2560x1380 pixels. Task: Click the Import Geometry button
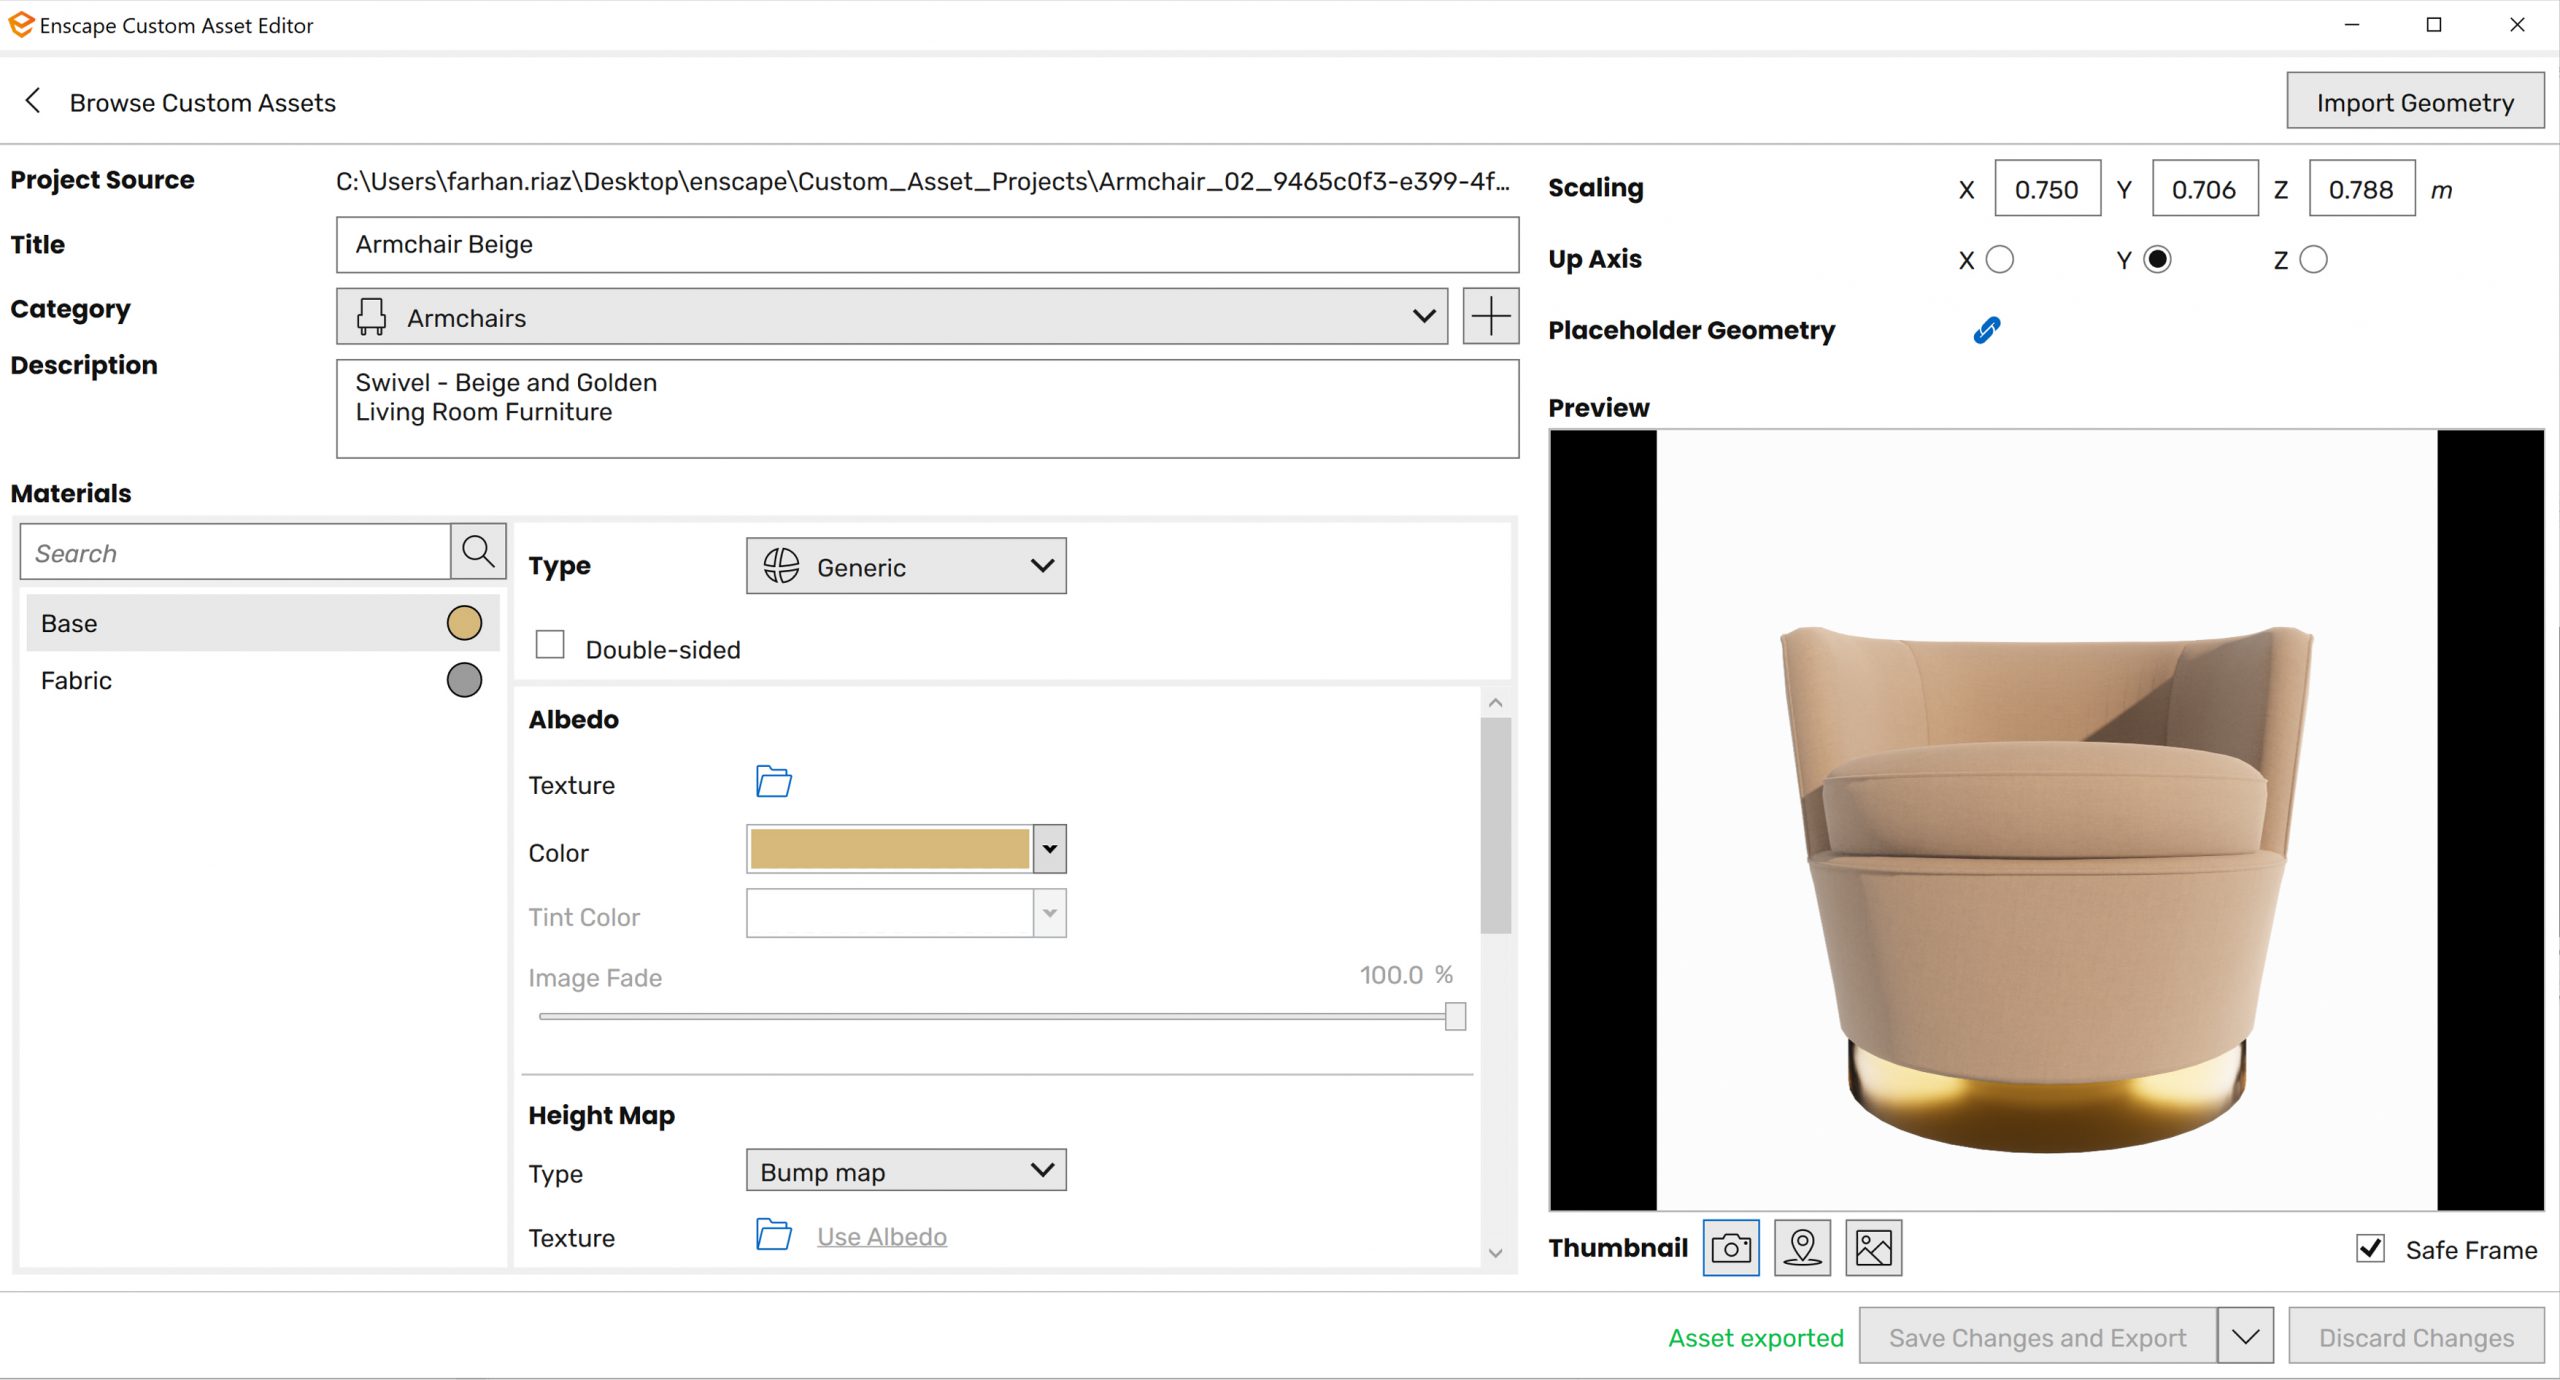tap(2414, 102)
